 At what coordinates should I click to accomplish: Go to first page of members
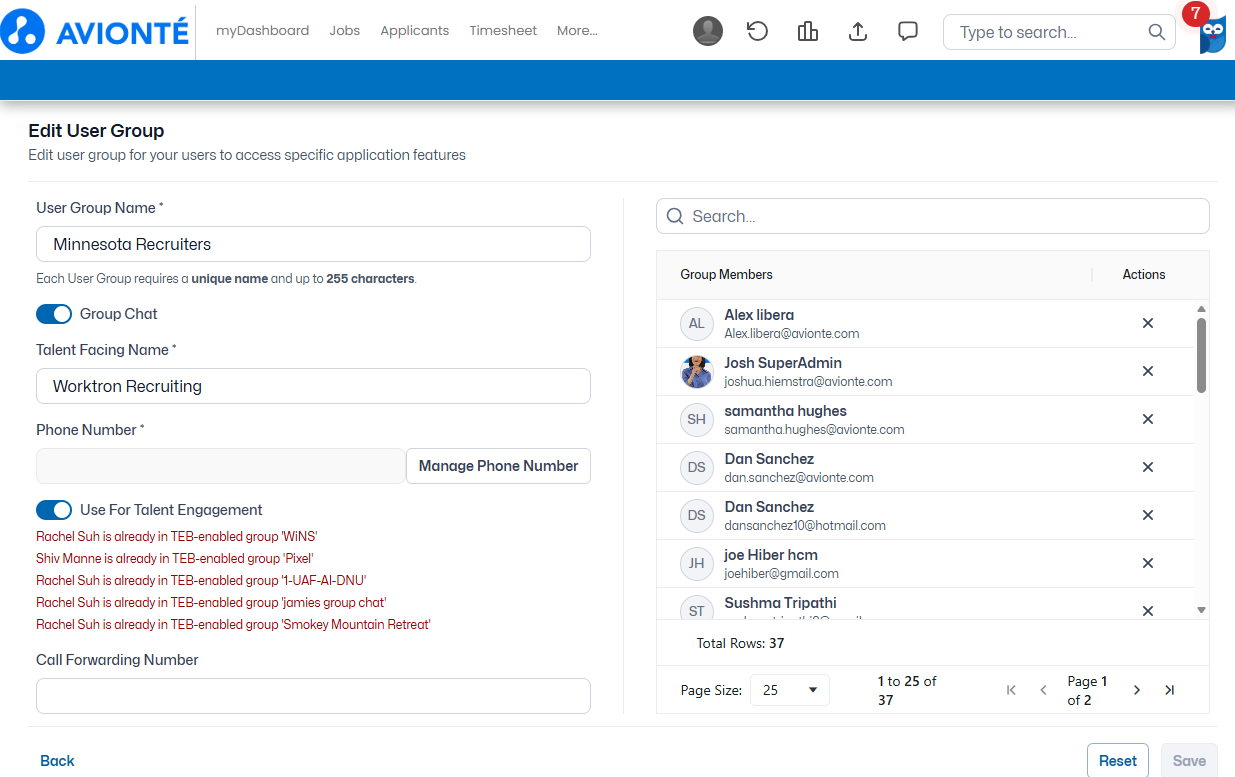click(x=1011, y=690)
